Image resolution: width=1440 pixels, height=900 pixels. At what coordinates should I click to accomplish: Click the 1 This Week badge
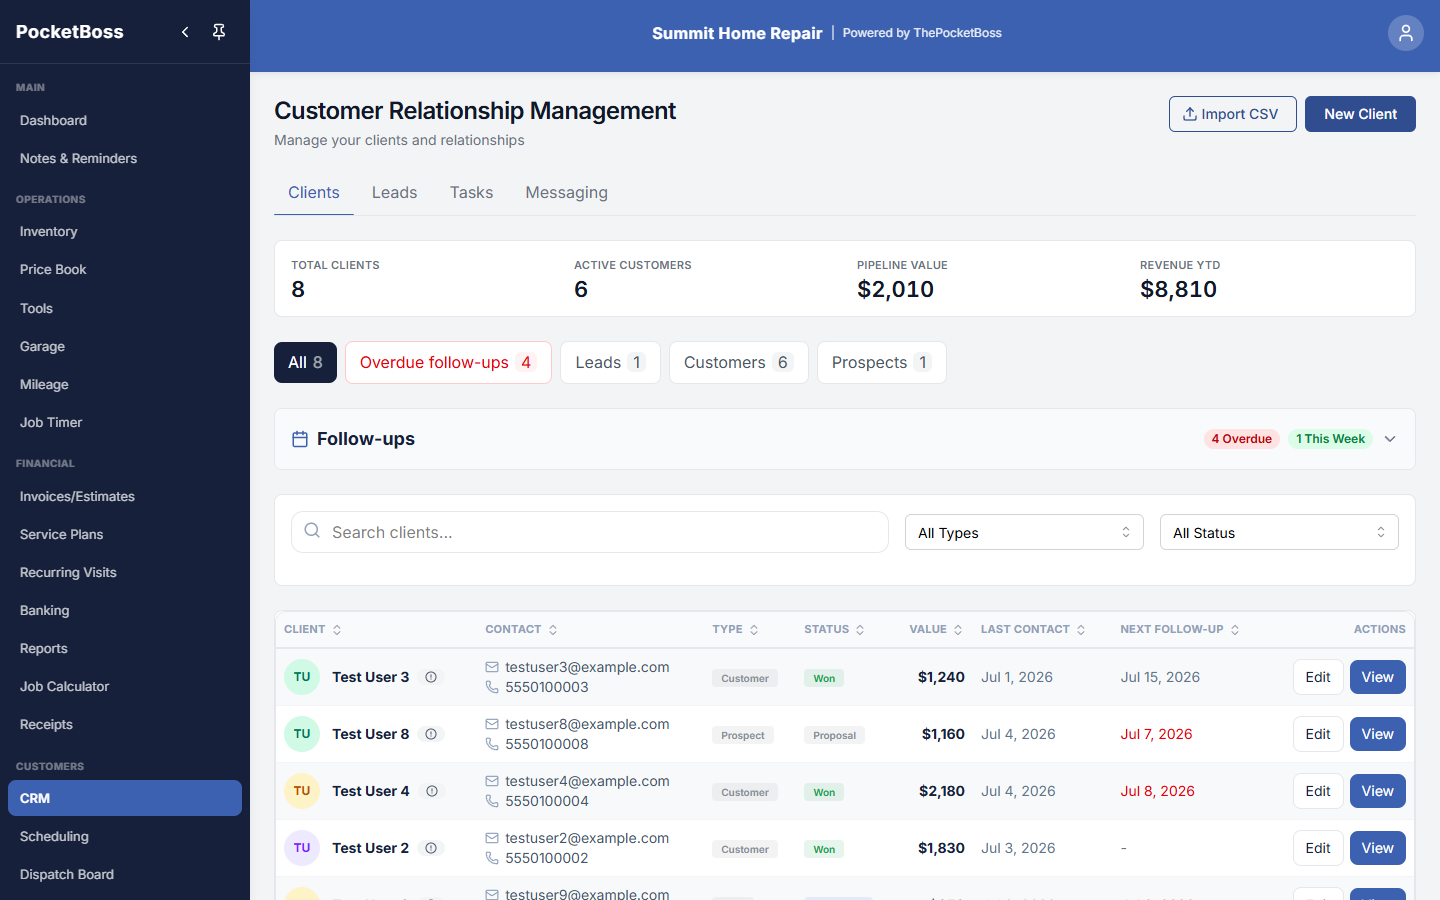tap(1330, 439)
